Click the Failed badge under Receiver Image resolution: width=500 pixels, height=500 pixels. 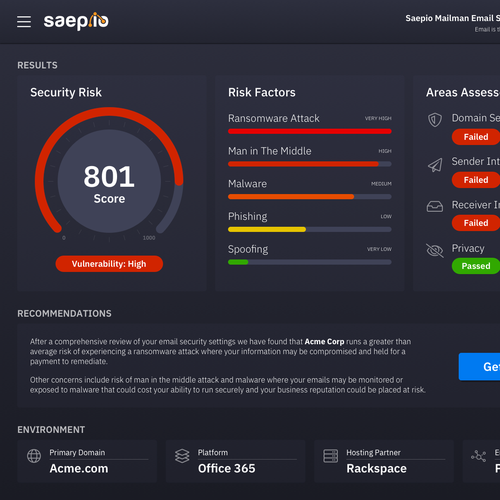tap(476, 223)
